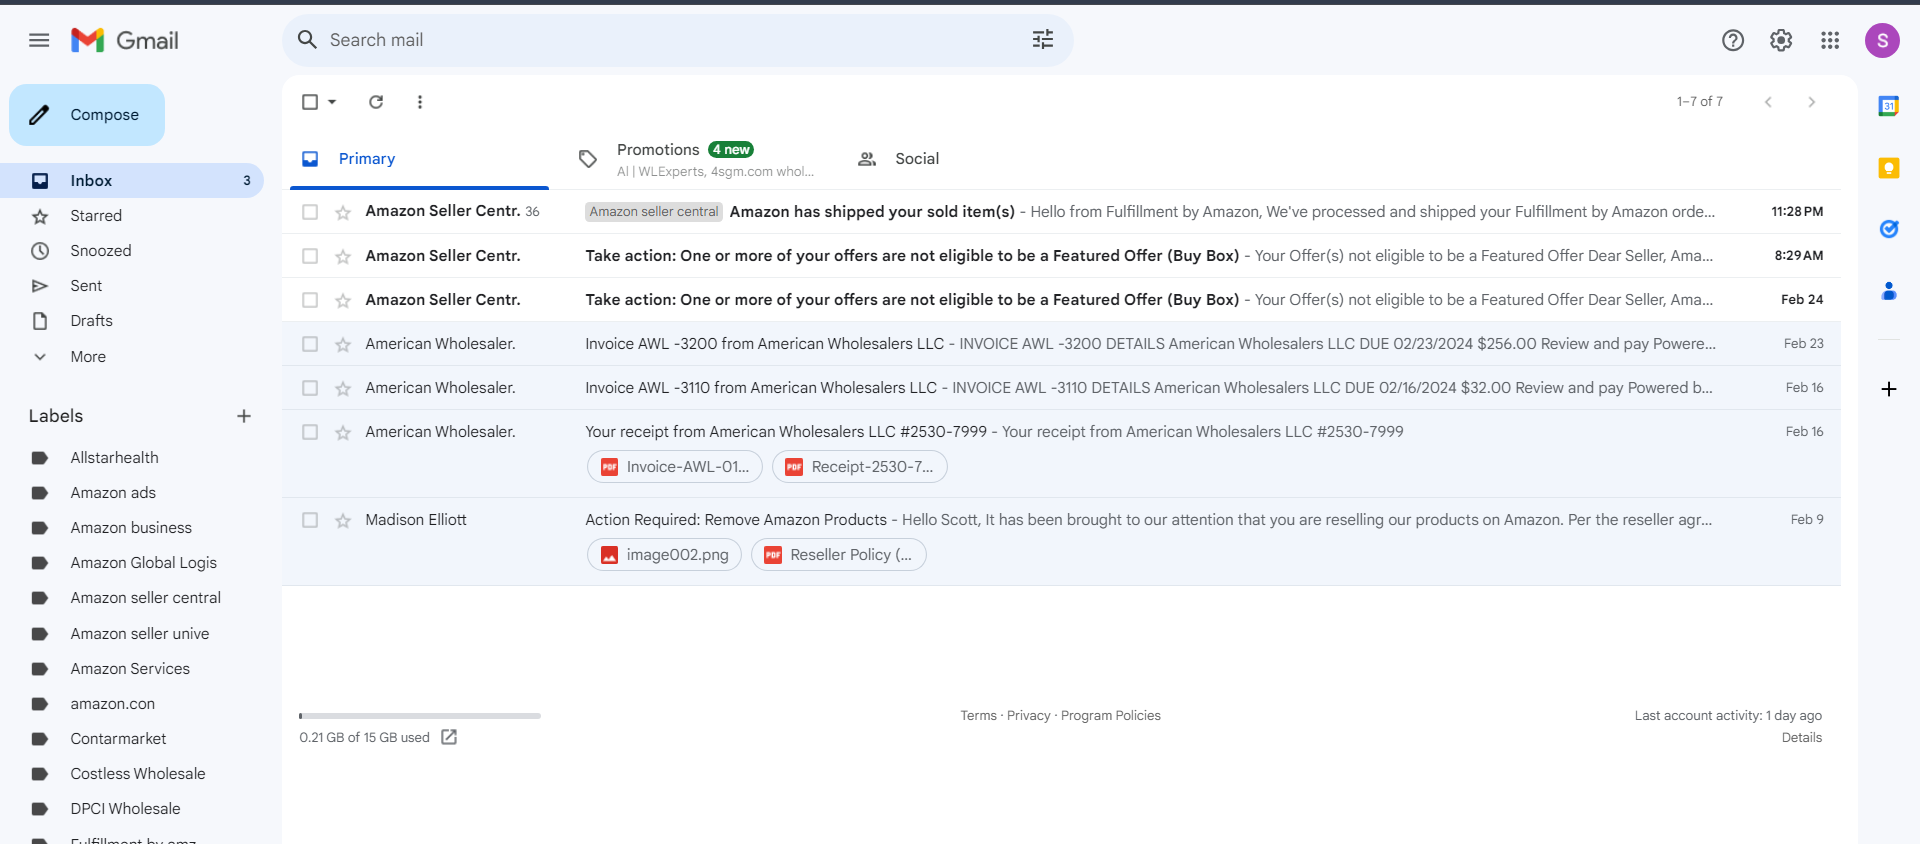Open the Privacy link

1028,716
